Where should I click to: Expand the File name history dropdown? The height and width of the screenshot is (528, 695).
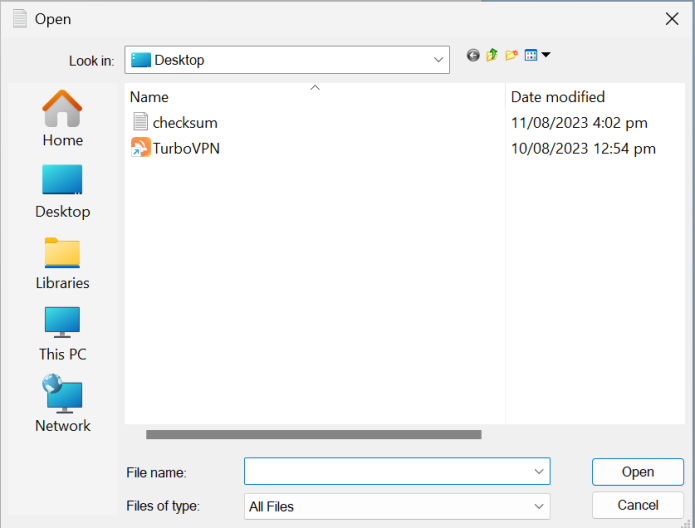[x=539, y=471]
